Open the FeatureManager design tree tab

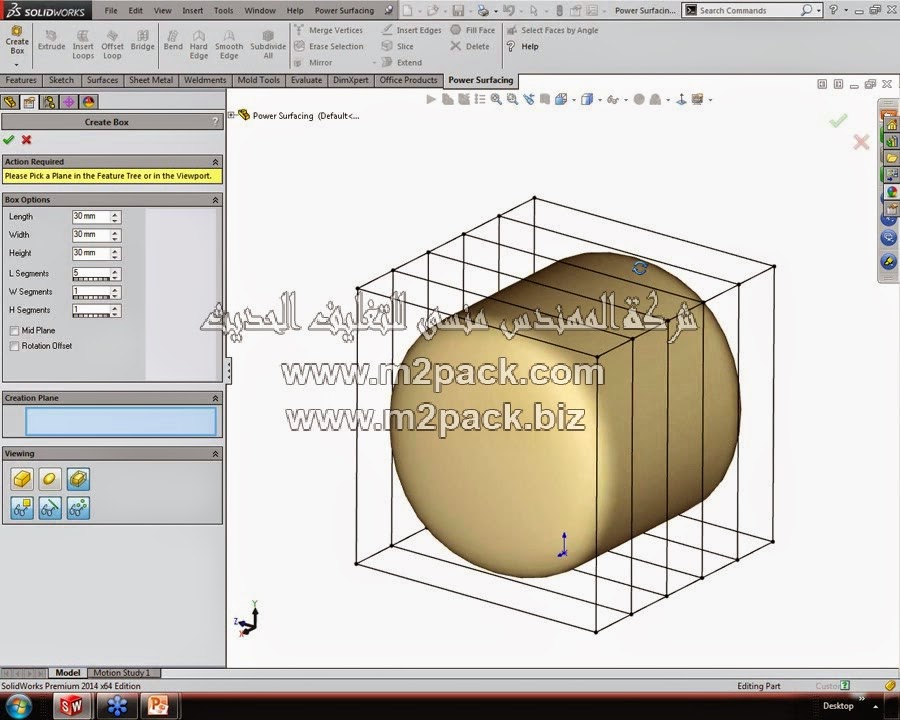point(10,102)
